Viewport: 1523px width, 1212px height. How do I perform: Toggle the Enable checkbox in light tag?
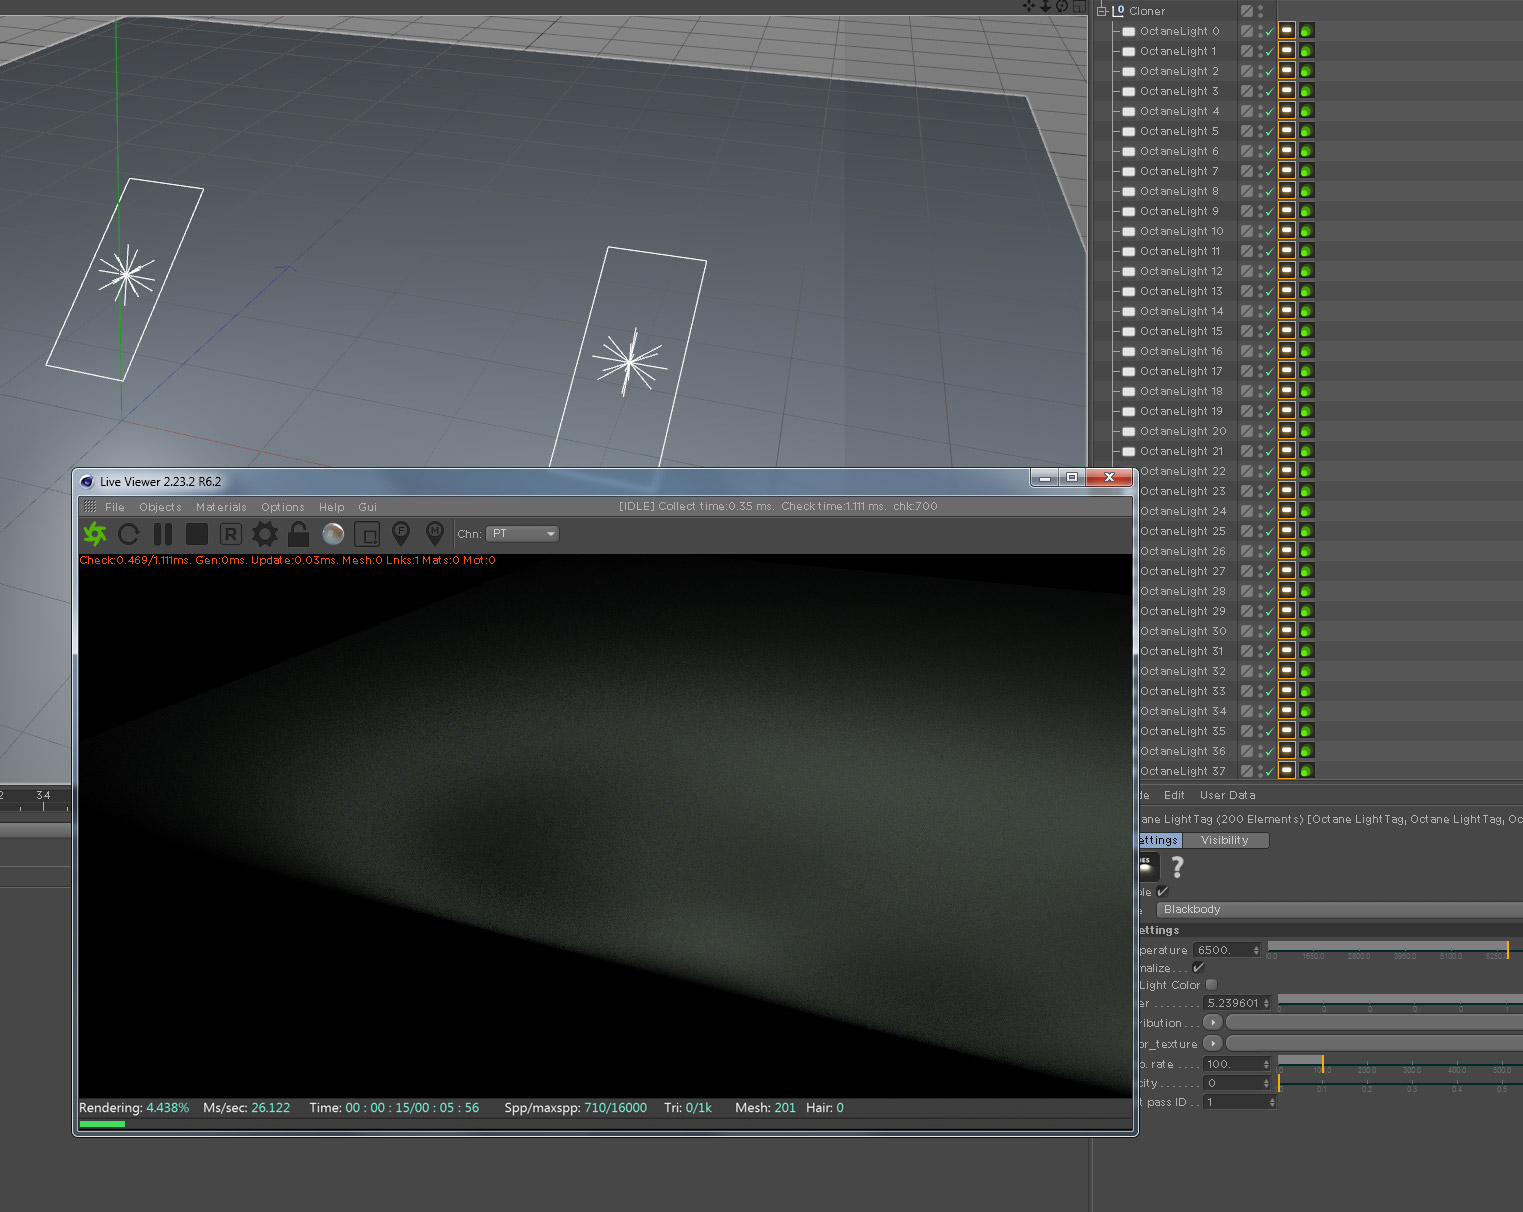tap(1162, 891)
